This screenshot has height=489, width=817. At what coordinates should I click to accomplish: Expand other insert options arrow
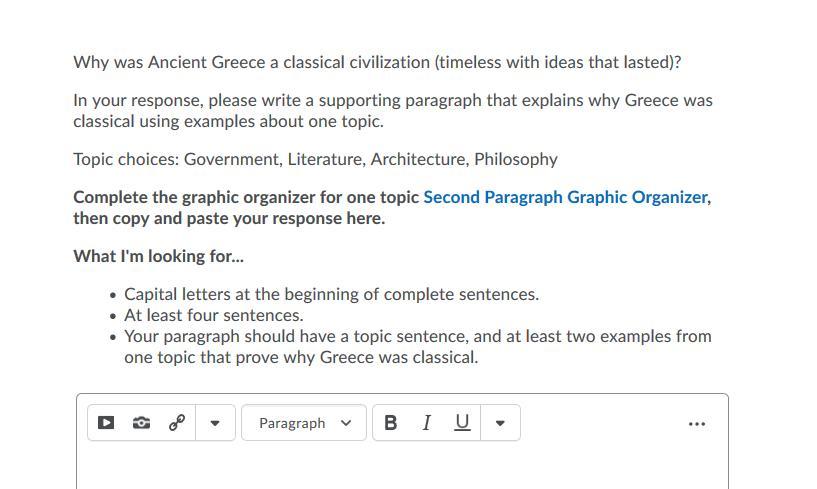click(x=214, y=423)
